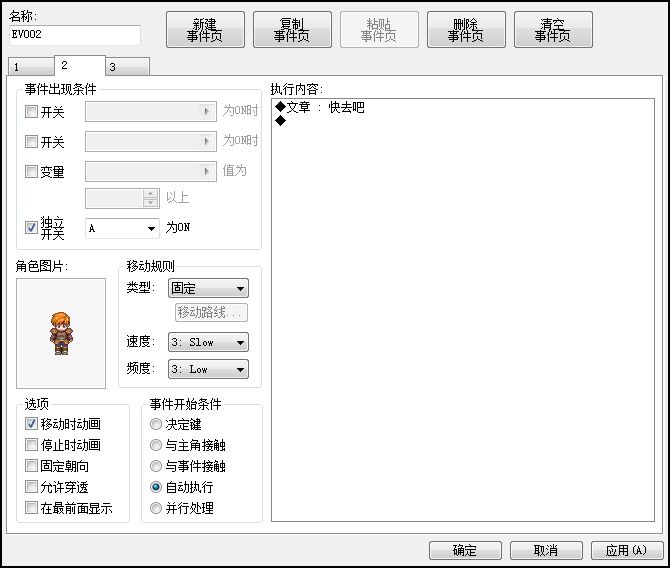The width and height of the screenshot is (670, 568).
Task: Open the 类型 固定 dropdown
Action: coord(208,288)
